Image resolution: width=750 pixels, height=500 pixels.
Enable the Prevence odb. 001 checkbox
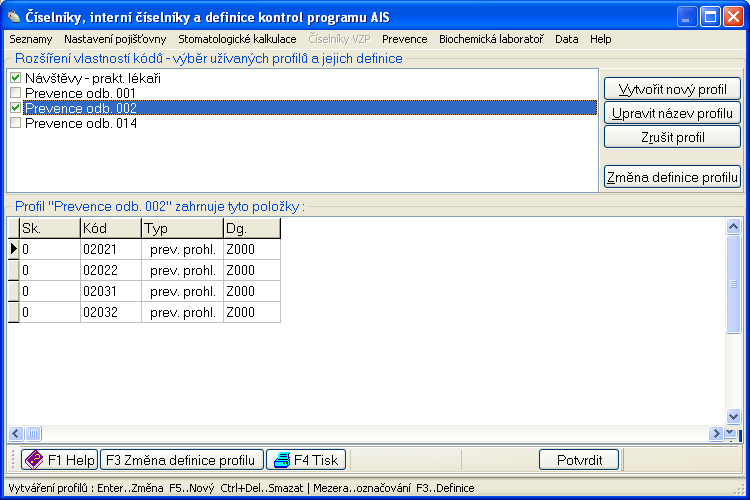15,93
